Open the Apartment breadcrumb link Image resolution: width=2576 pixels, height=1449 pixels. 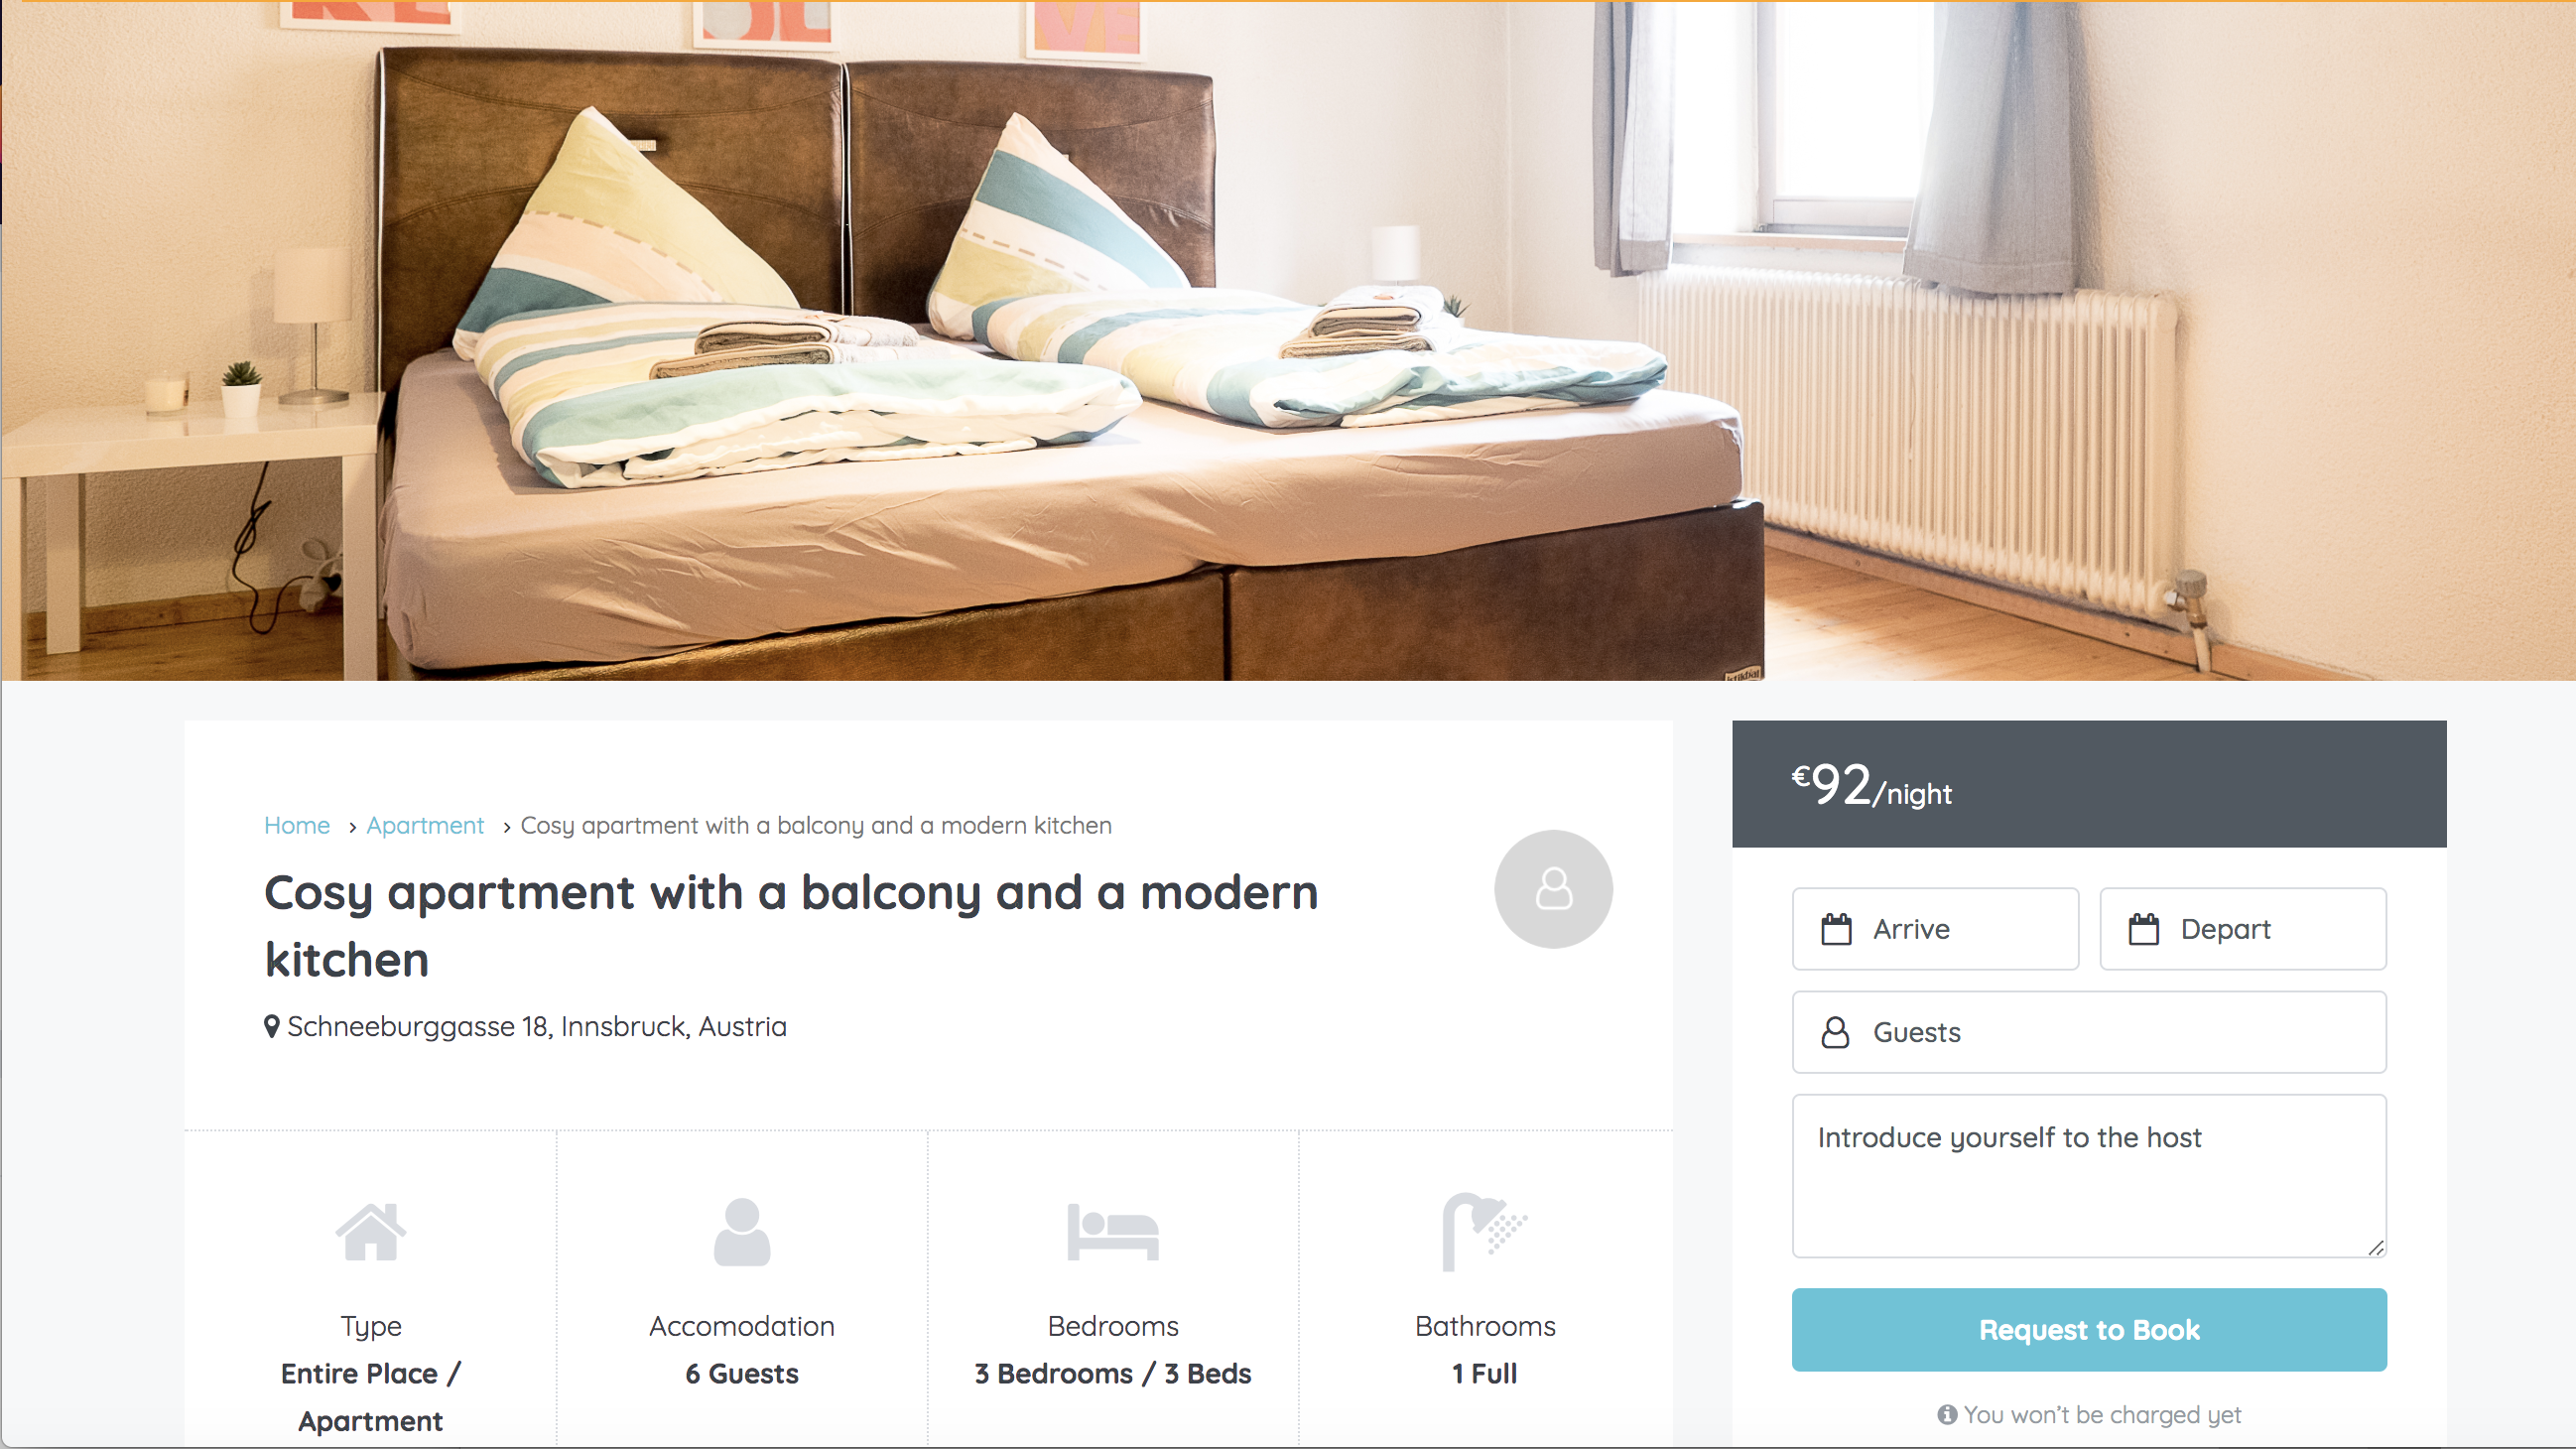pos(425,825)
